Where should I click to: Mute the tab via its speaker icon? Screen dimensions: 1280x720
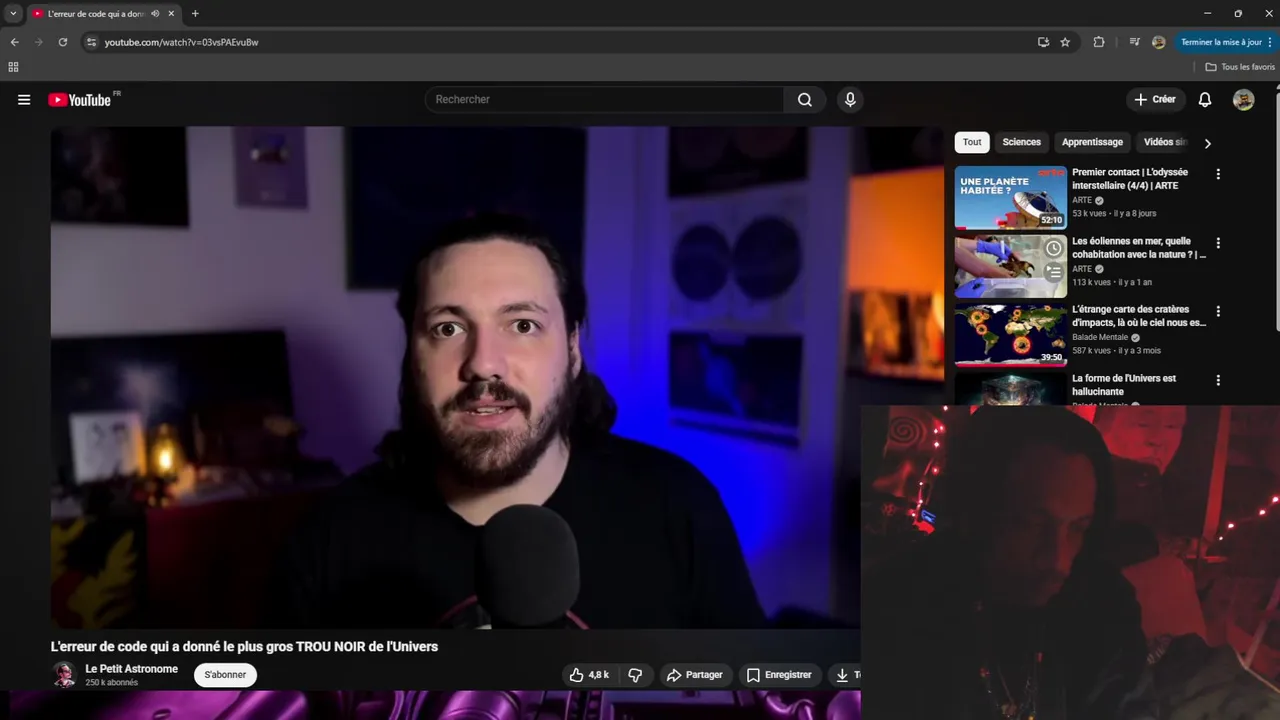(x=155, y=14)
